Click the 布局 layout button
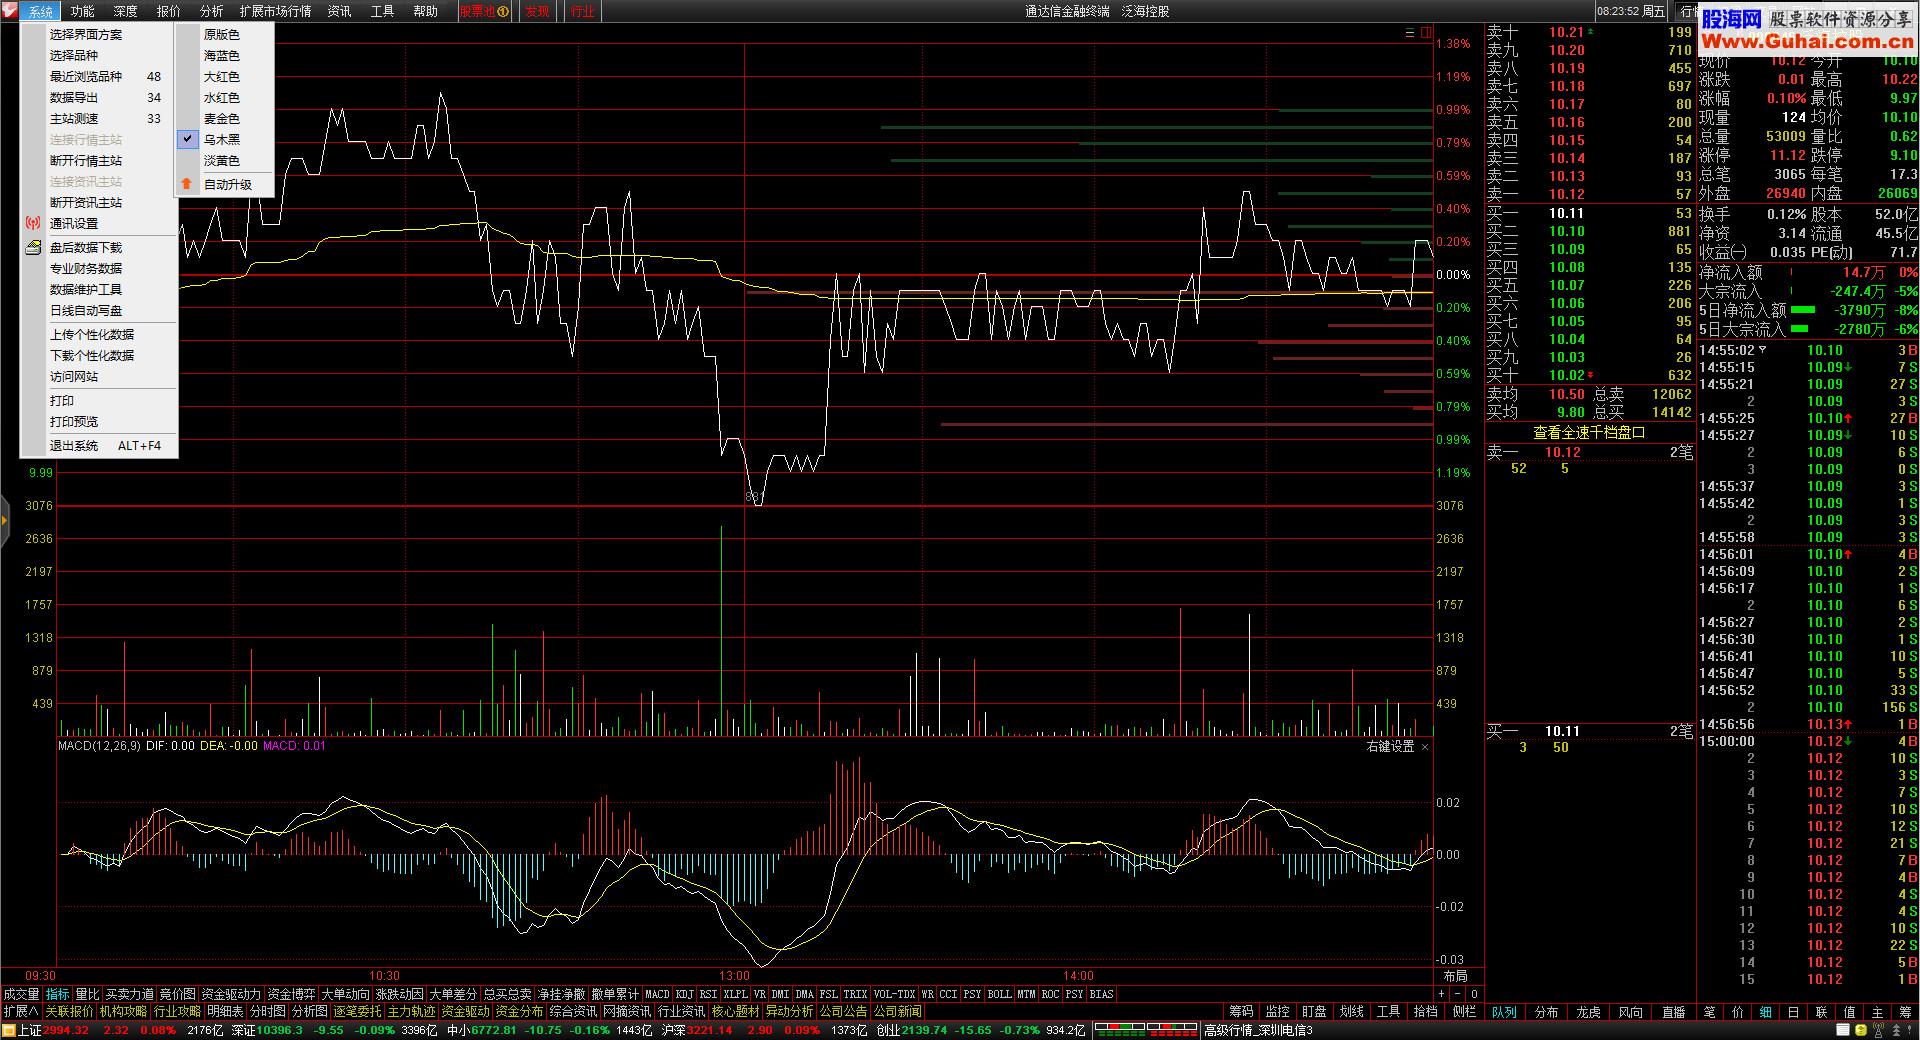The height and width of the screenshot is (1040, 1920). click(x=1456, y=976)
